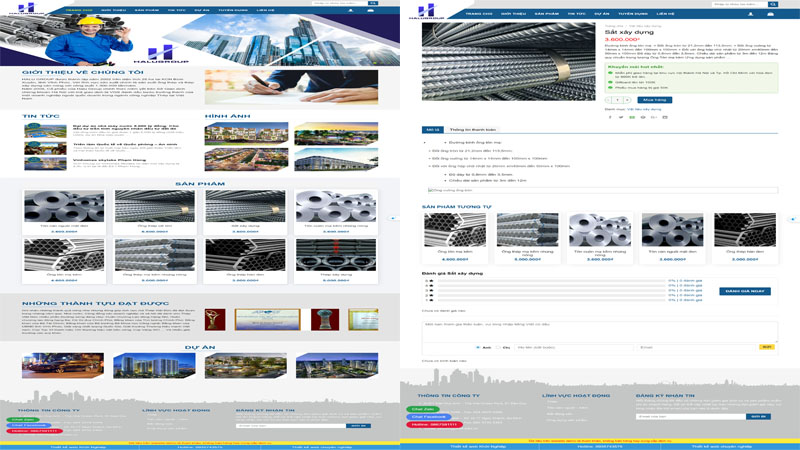
Task: Click the blue Chat Facebook badge on the product page
Action: click(x=429, y=417)
